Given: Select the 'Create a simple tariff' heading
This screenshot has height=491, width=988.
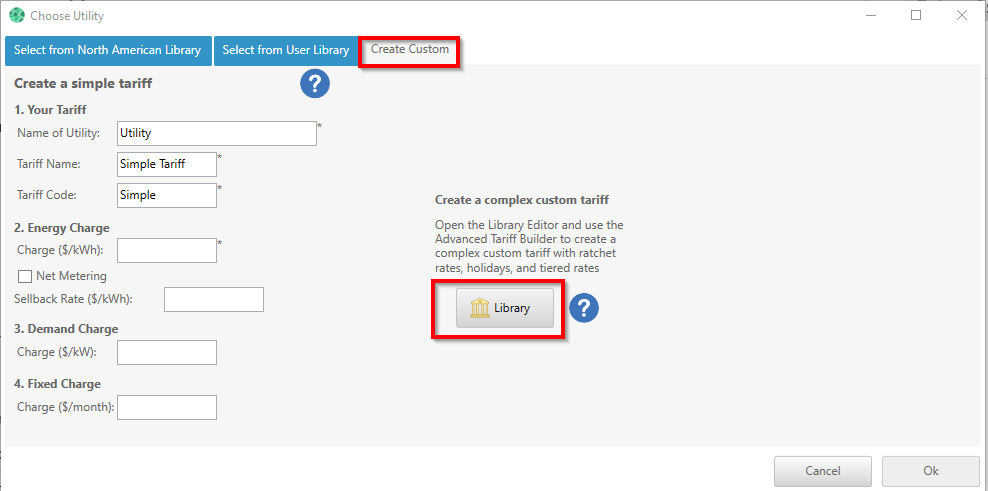Looking at the screenshot, I should tap(83, 83).
